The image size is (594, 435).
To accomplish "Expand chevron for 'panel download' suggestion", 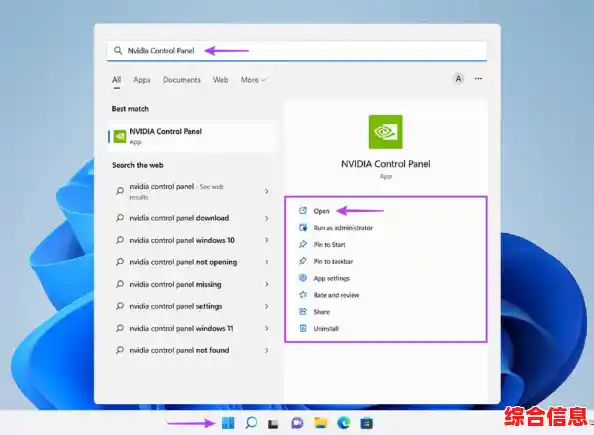I will pos(267,218).
